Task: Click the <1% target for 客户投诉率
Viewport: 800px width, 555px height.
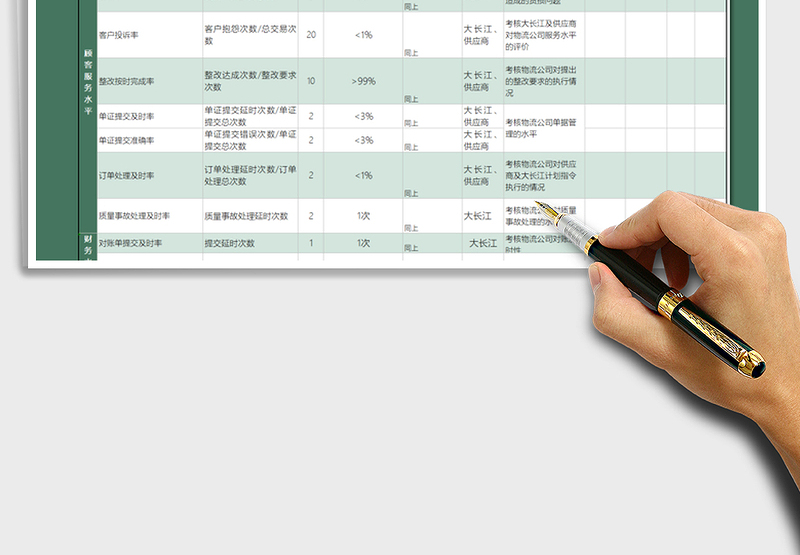Action: [363, 35]
